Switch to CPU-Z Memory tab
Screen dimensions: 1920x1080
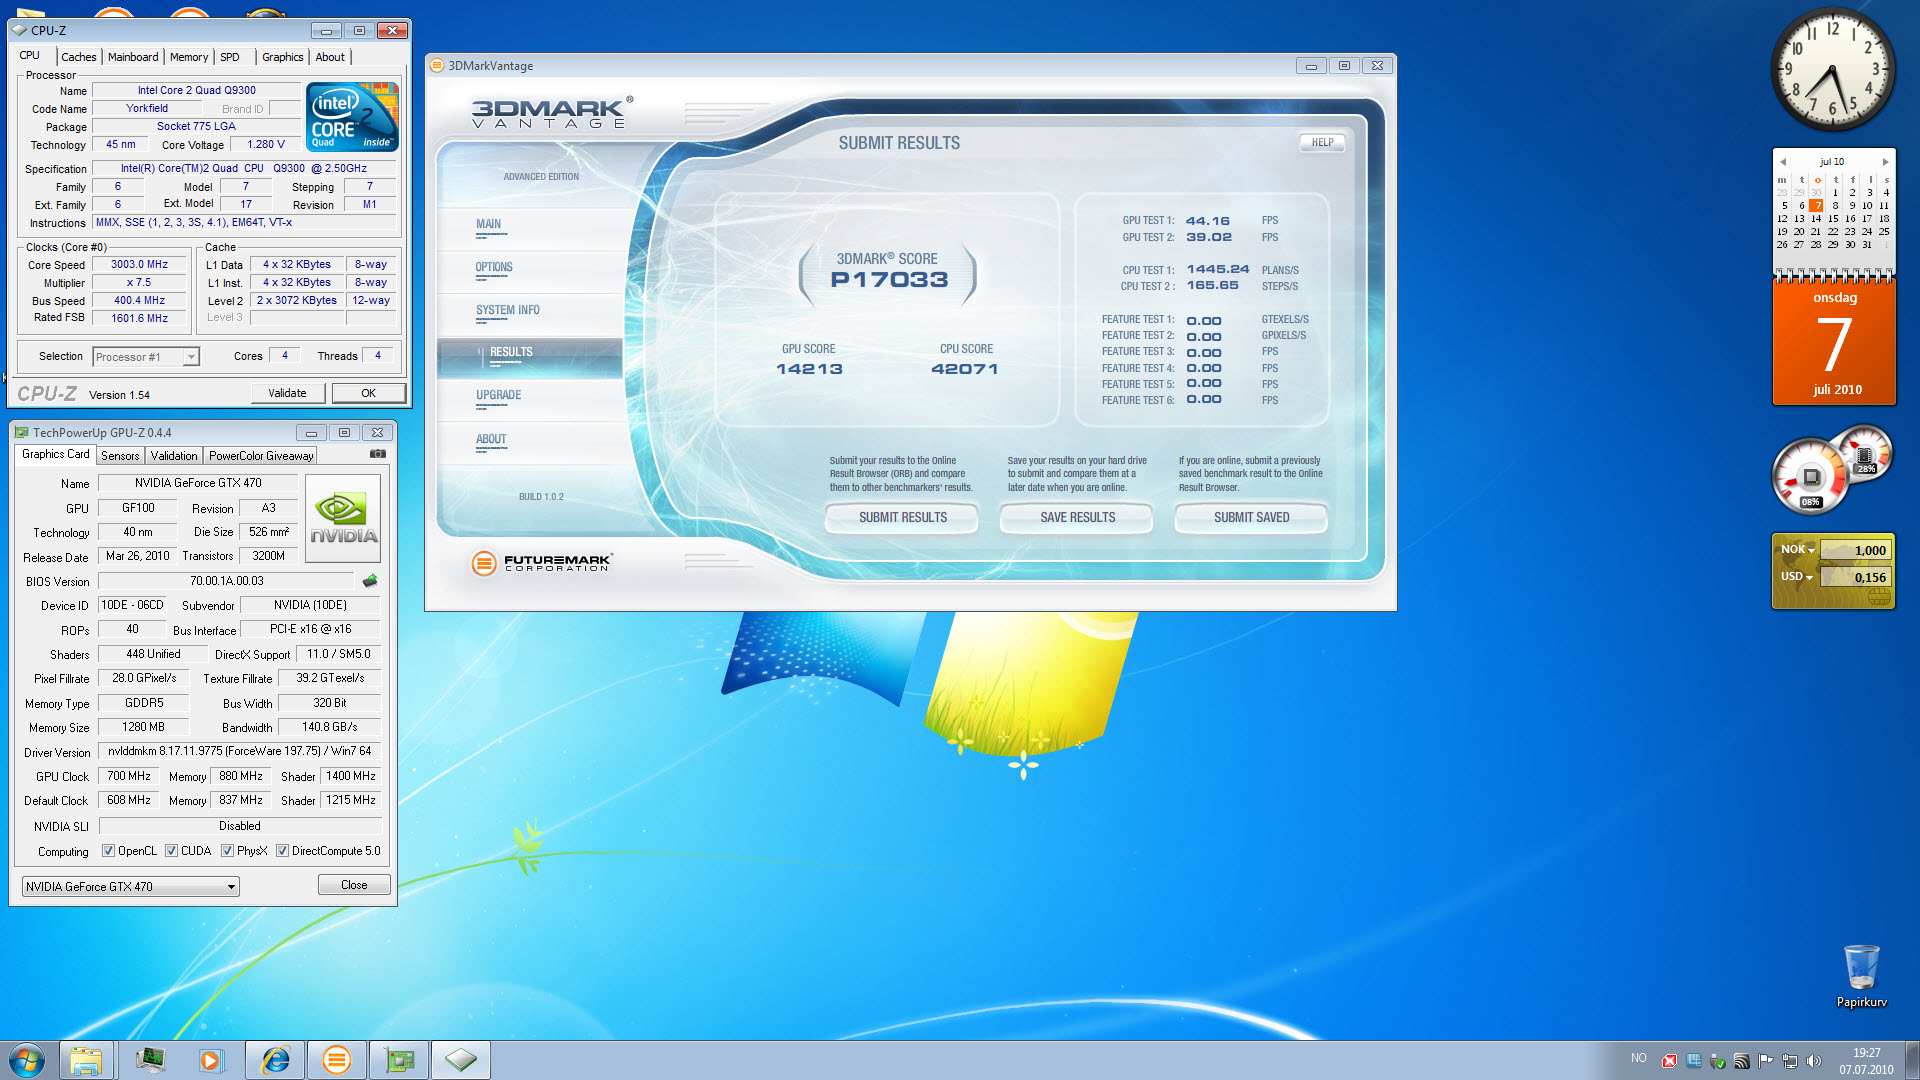tap(189, 57)
